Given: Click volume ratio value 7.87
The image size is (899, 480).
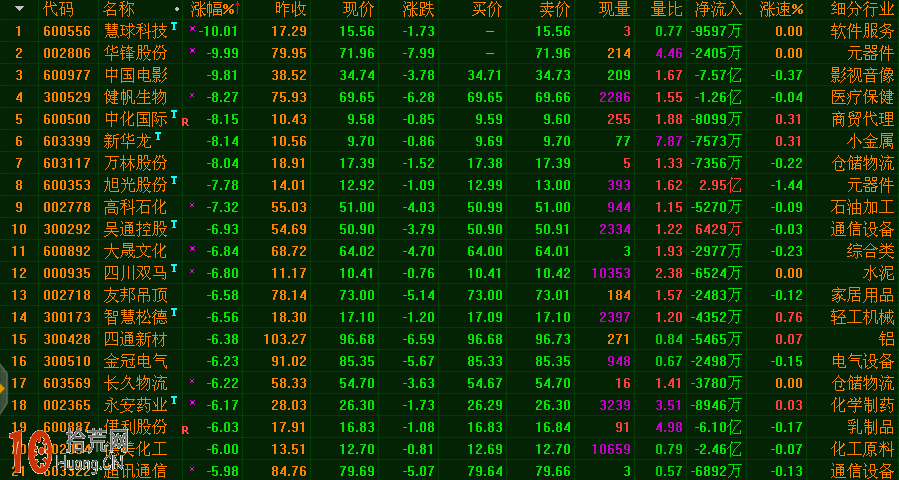Looking at the screenshot, I should click(669, 141).
